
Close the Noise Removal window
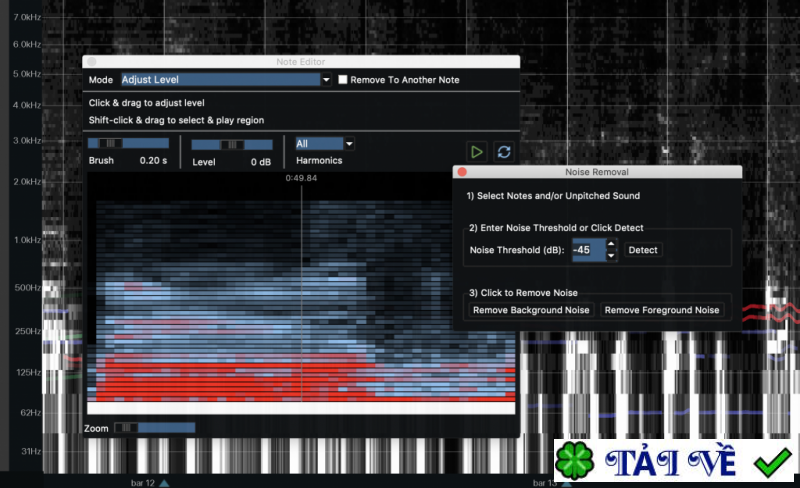click(x=462, y=172)
